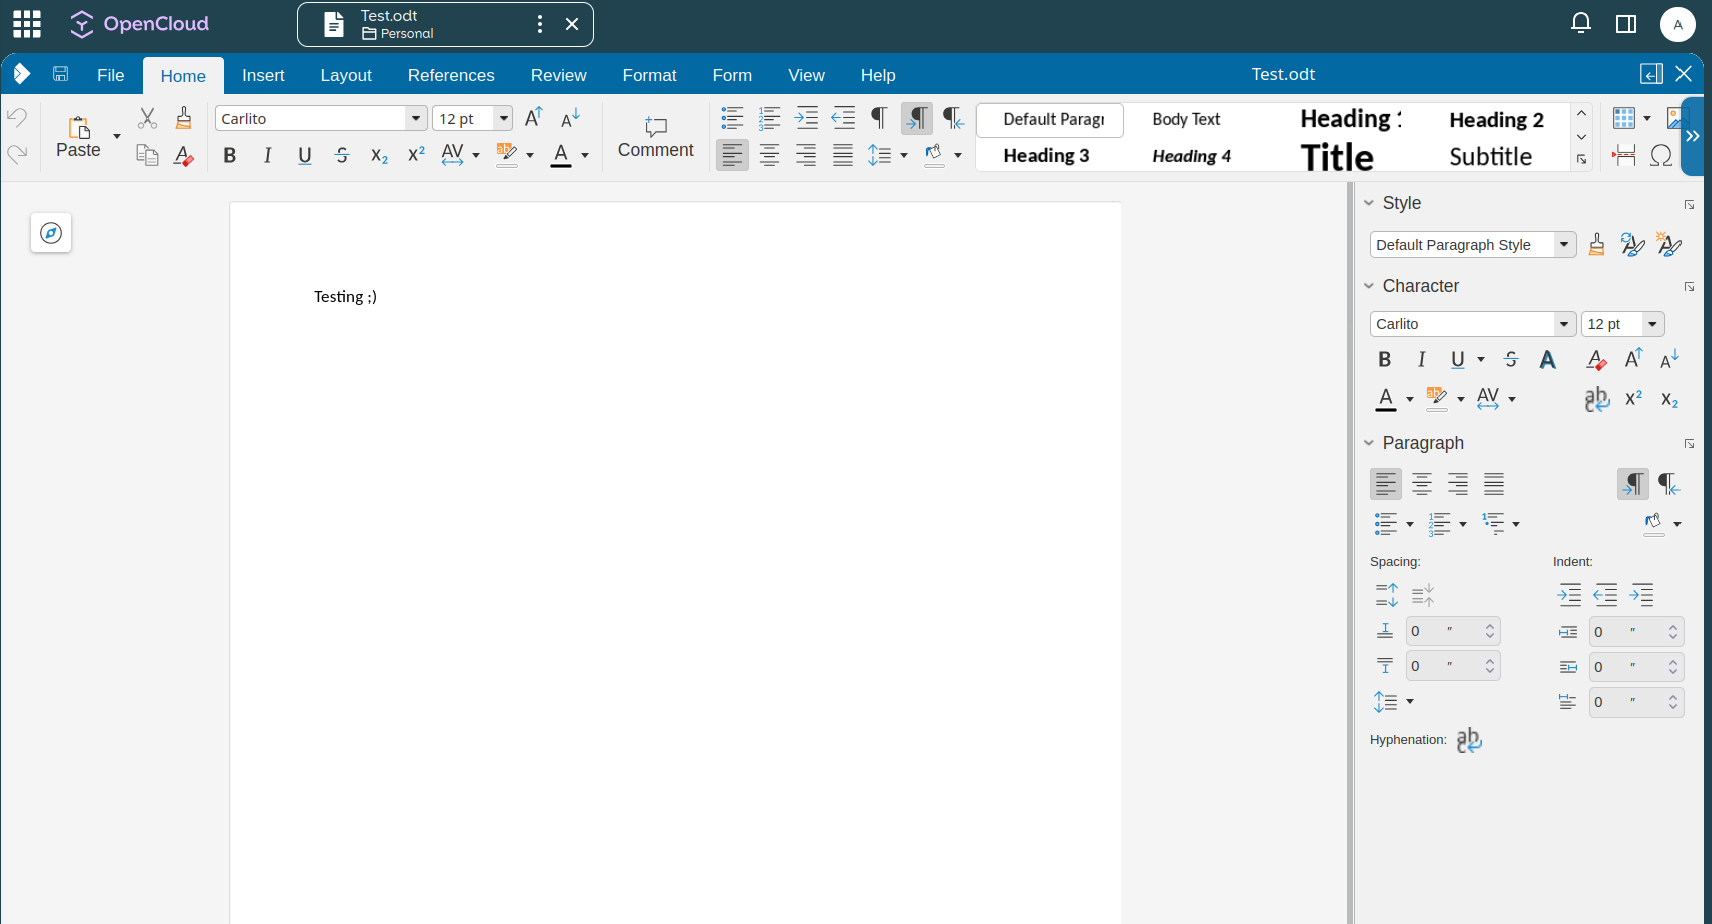
Task: Collapse the Paragraph section in sidebar
Action: [x=1369, y=443]
